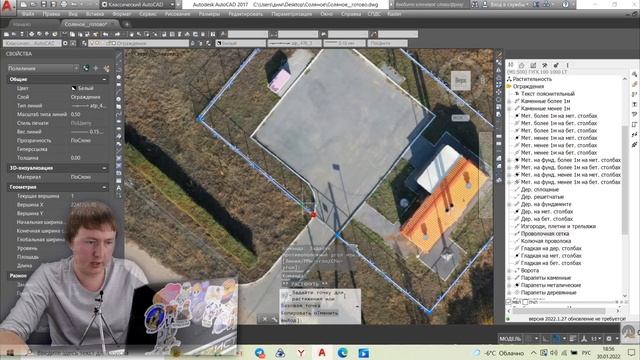Open the Рисование menu
Screen dimensions: 640x360
click(x=178, y=14)
